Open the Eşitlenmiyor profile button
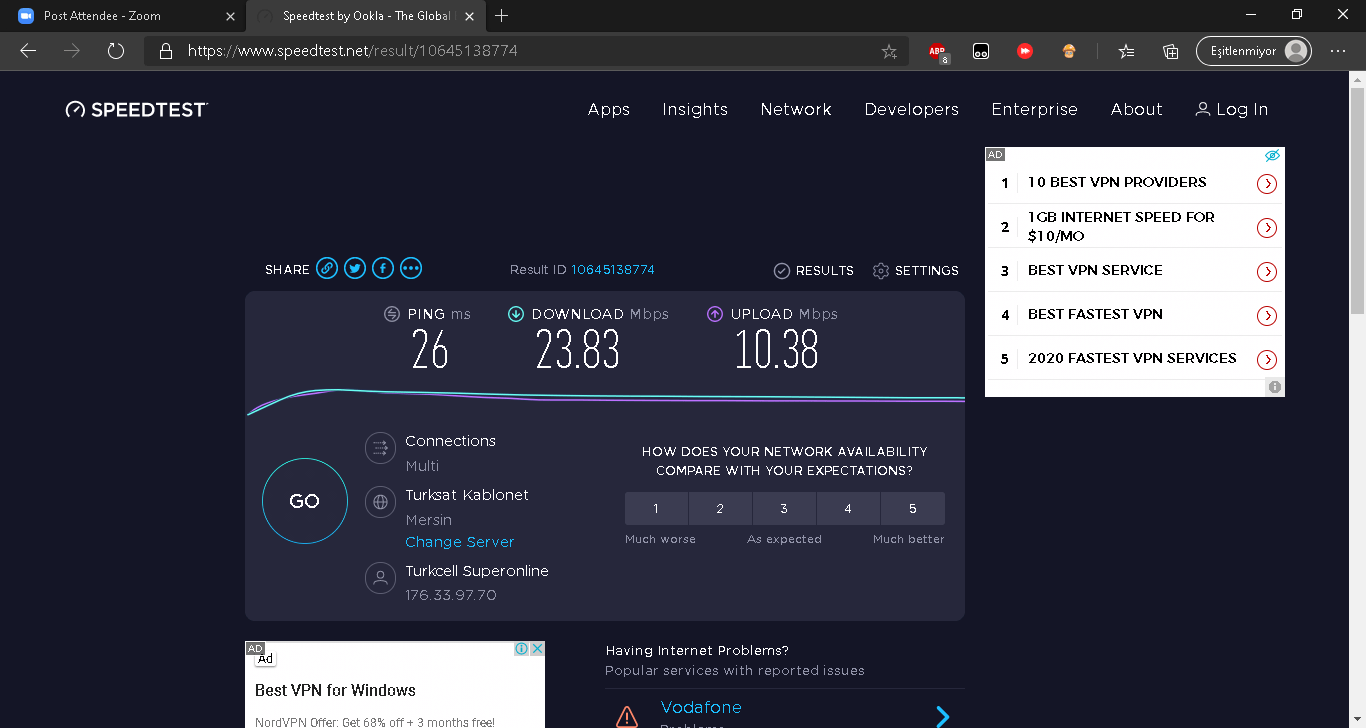The image size is (1366, 728). [1254, 51]
